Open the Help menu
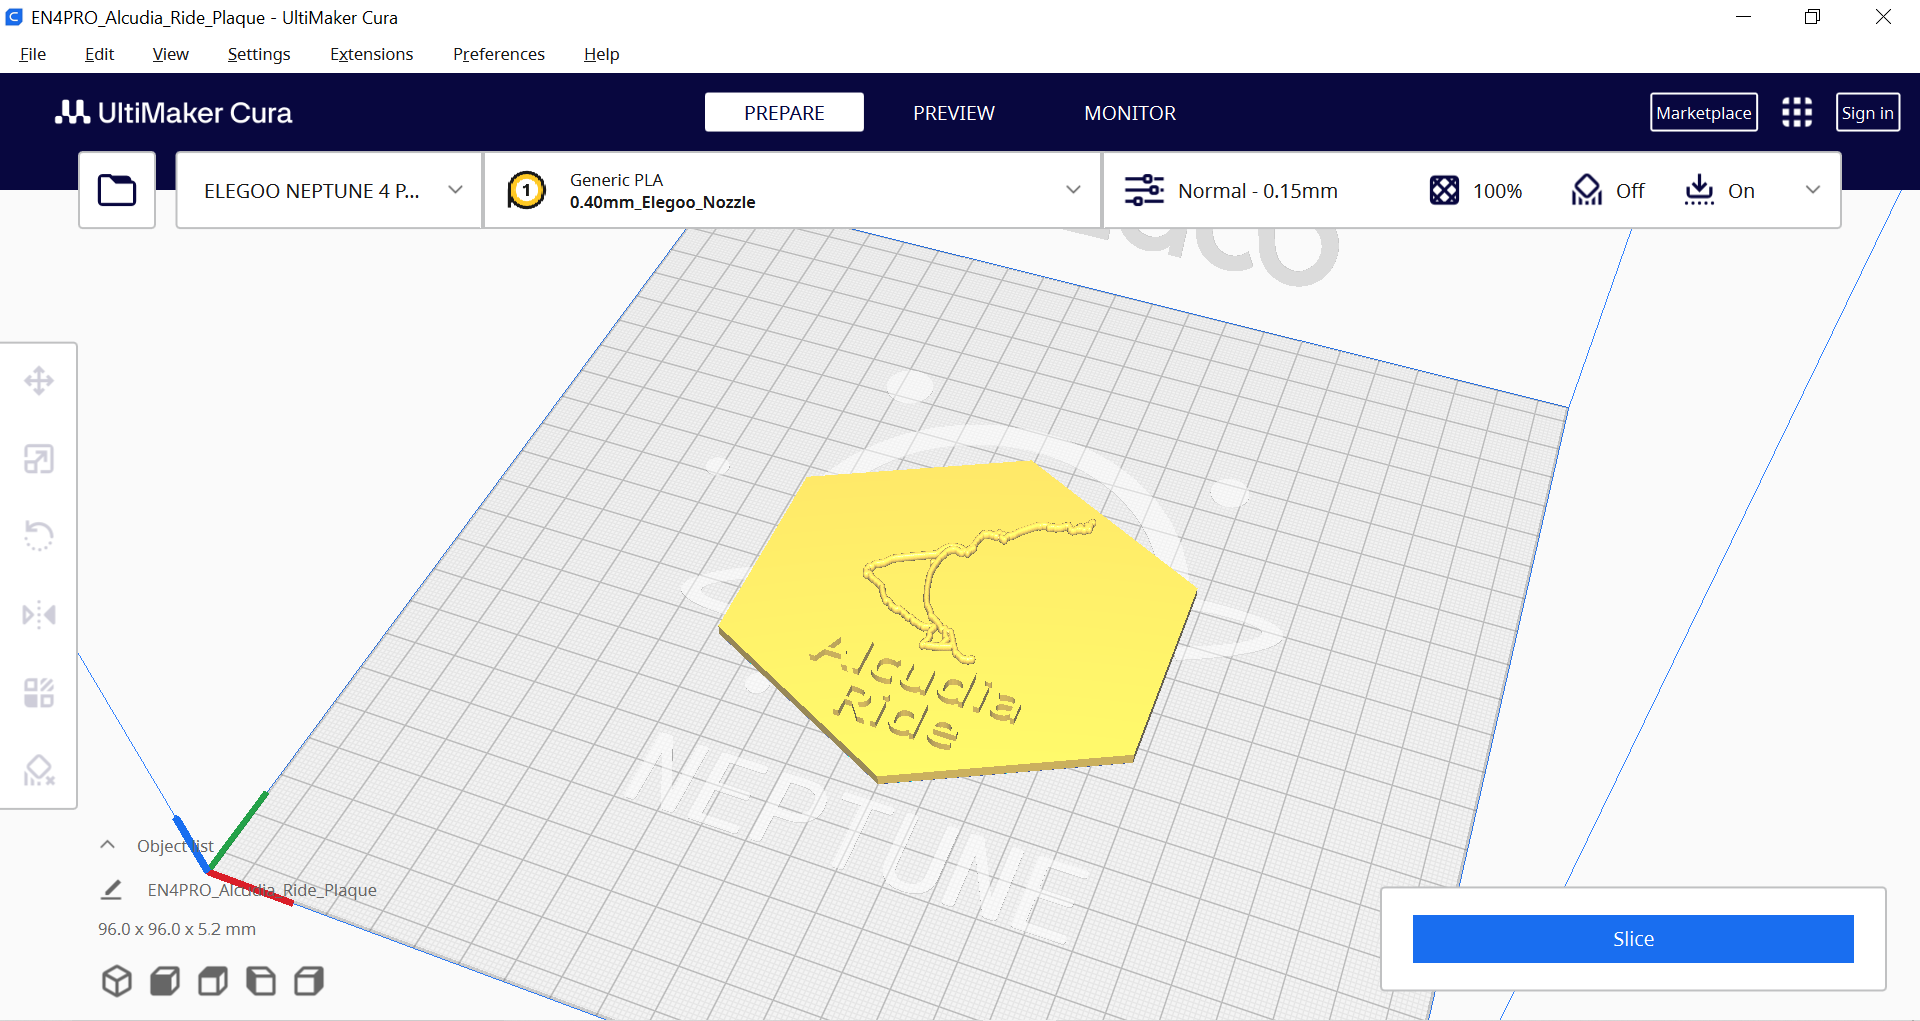This screenshot has width=1920, height=1021. pyautogui.click(x=602, y=54)
